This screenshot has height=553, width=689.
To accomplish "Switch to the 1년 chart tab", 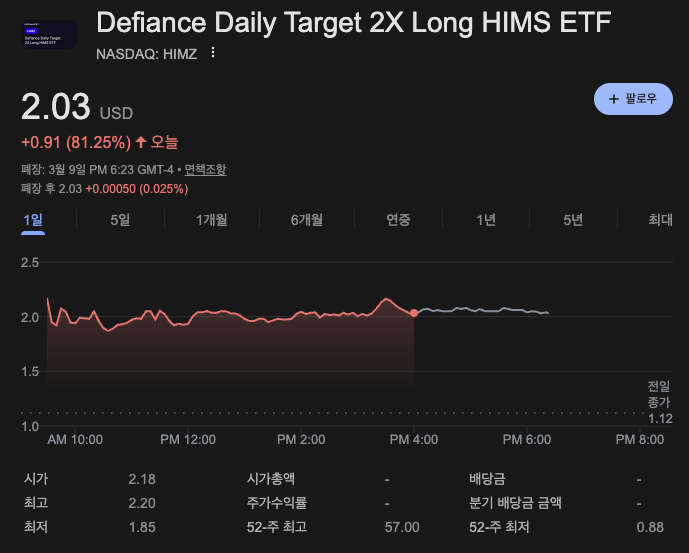I will 486,219.
